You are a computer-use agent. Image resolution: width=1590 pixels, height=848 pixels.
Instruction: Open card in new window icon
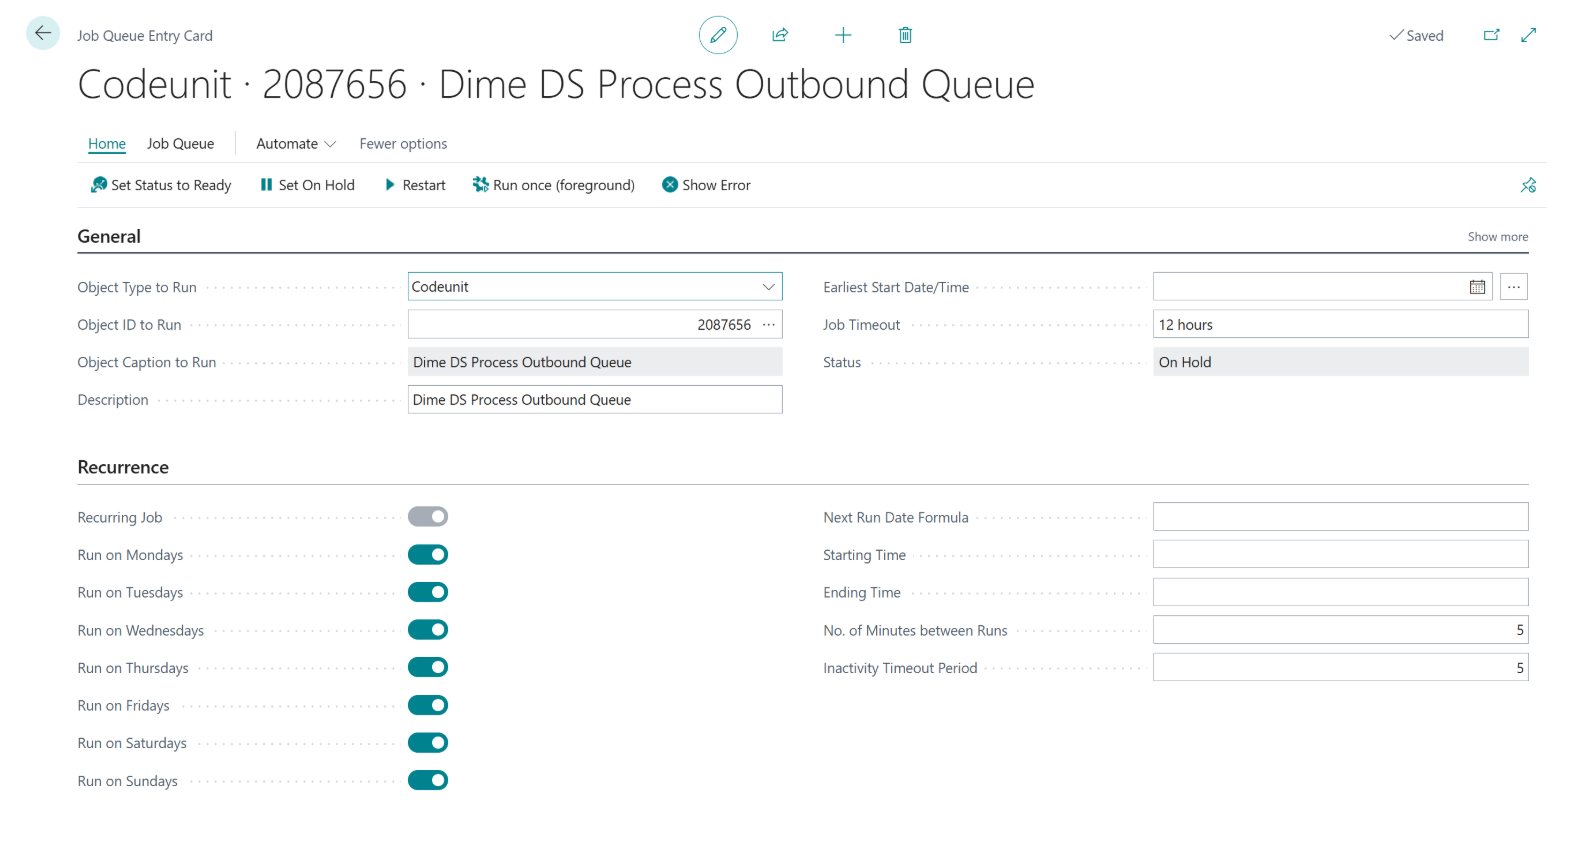point(1491,35)
